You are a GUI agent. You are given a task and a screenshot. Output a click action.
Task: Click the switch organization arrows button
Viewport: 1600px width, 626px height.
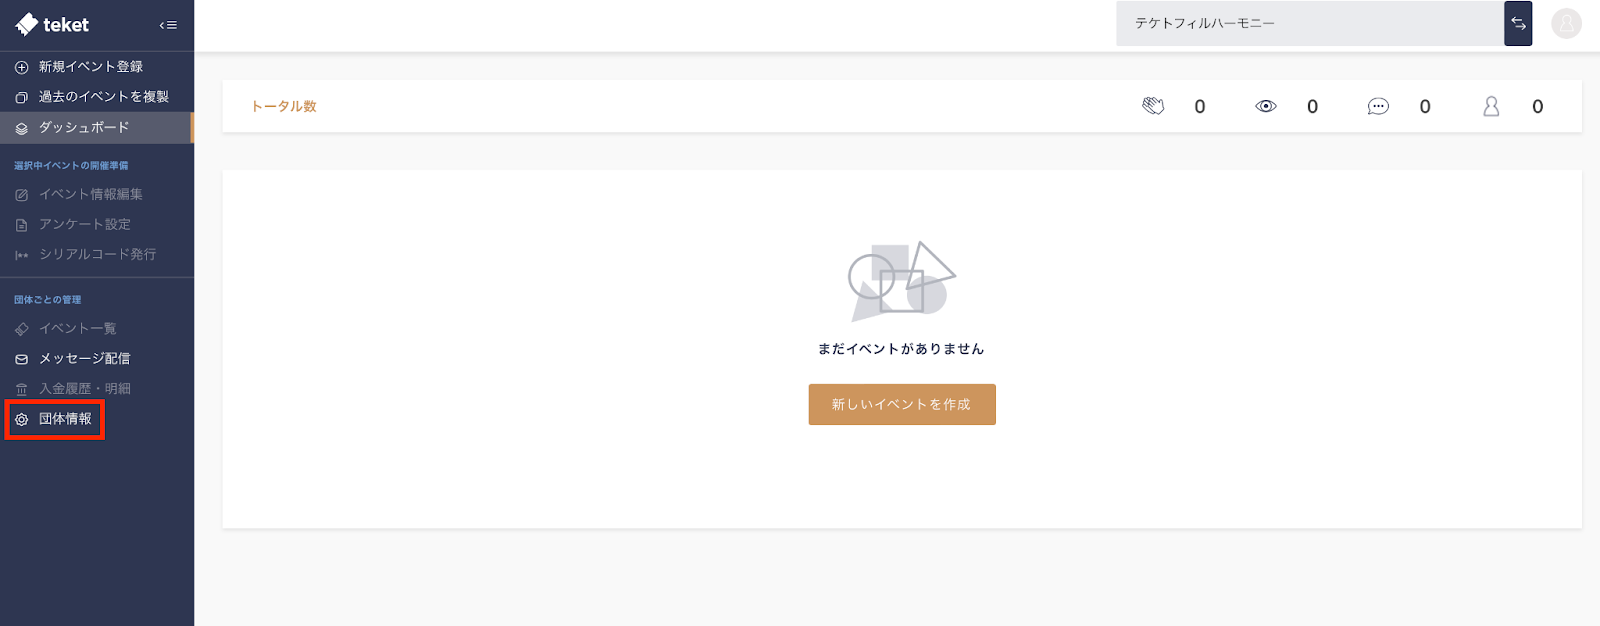coord(1518,23)
